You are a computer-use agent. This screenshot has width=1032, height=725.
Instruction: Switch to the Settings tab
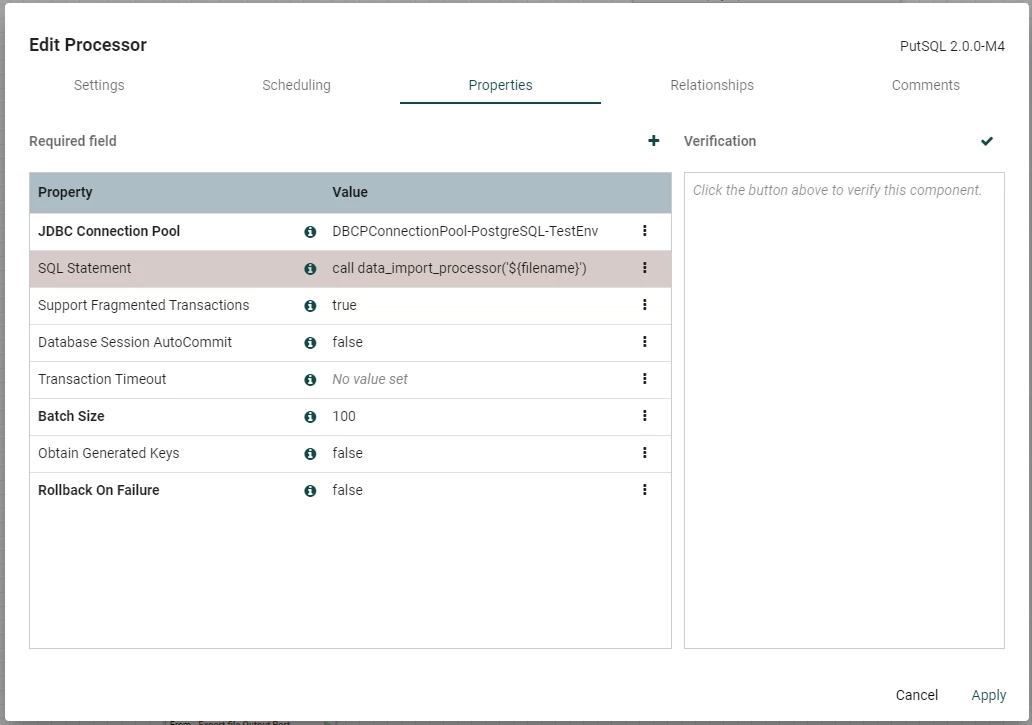[99, 85]
